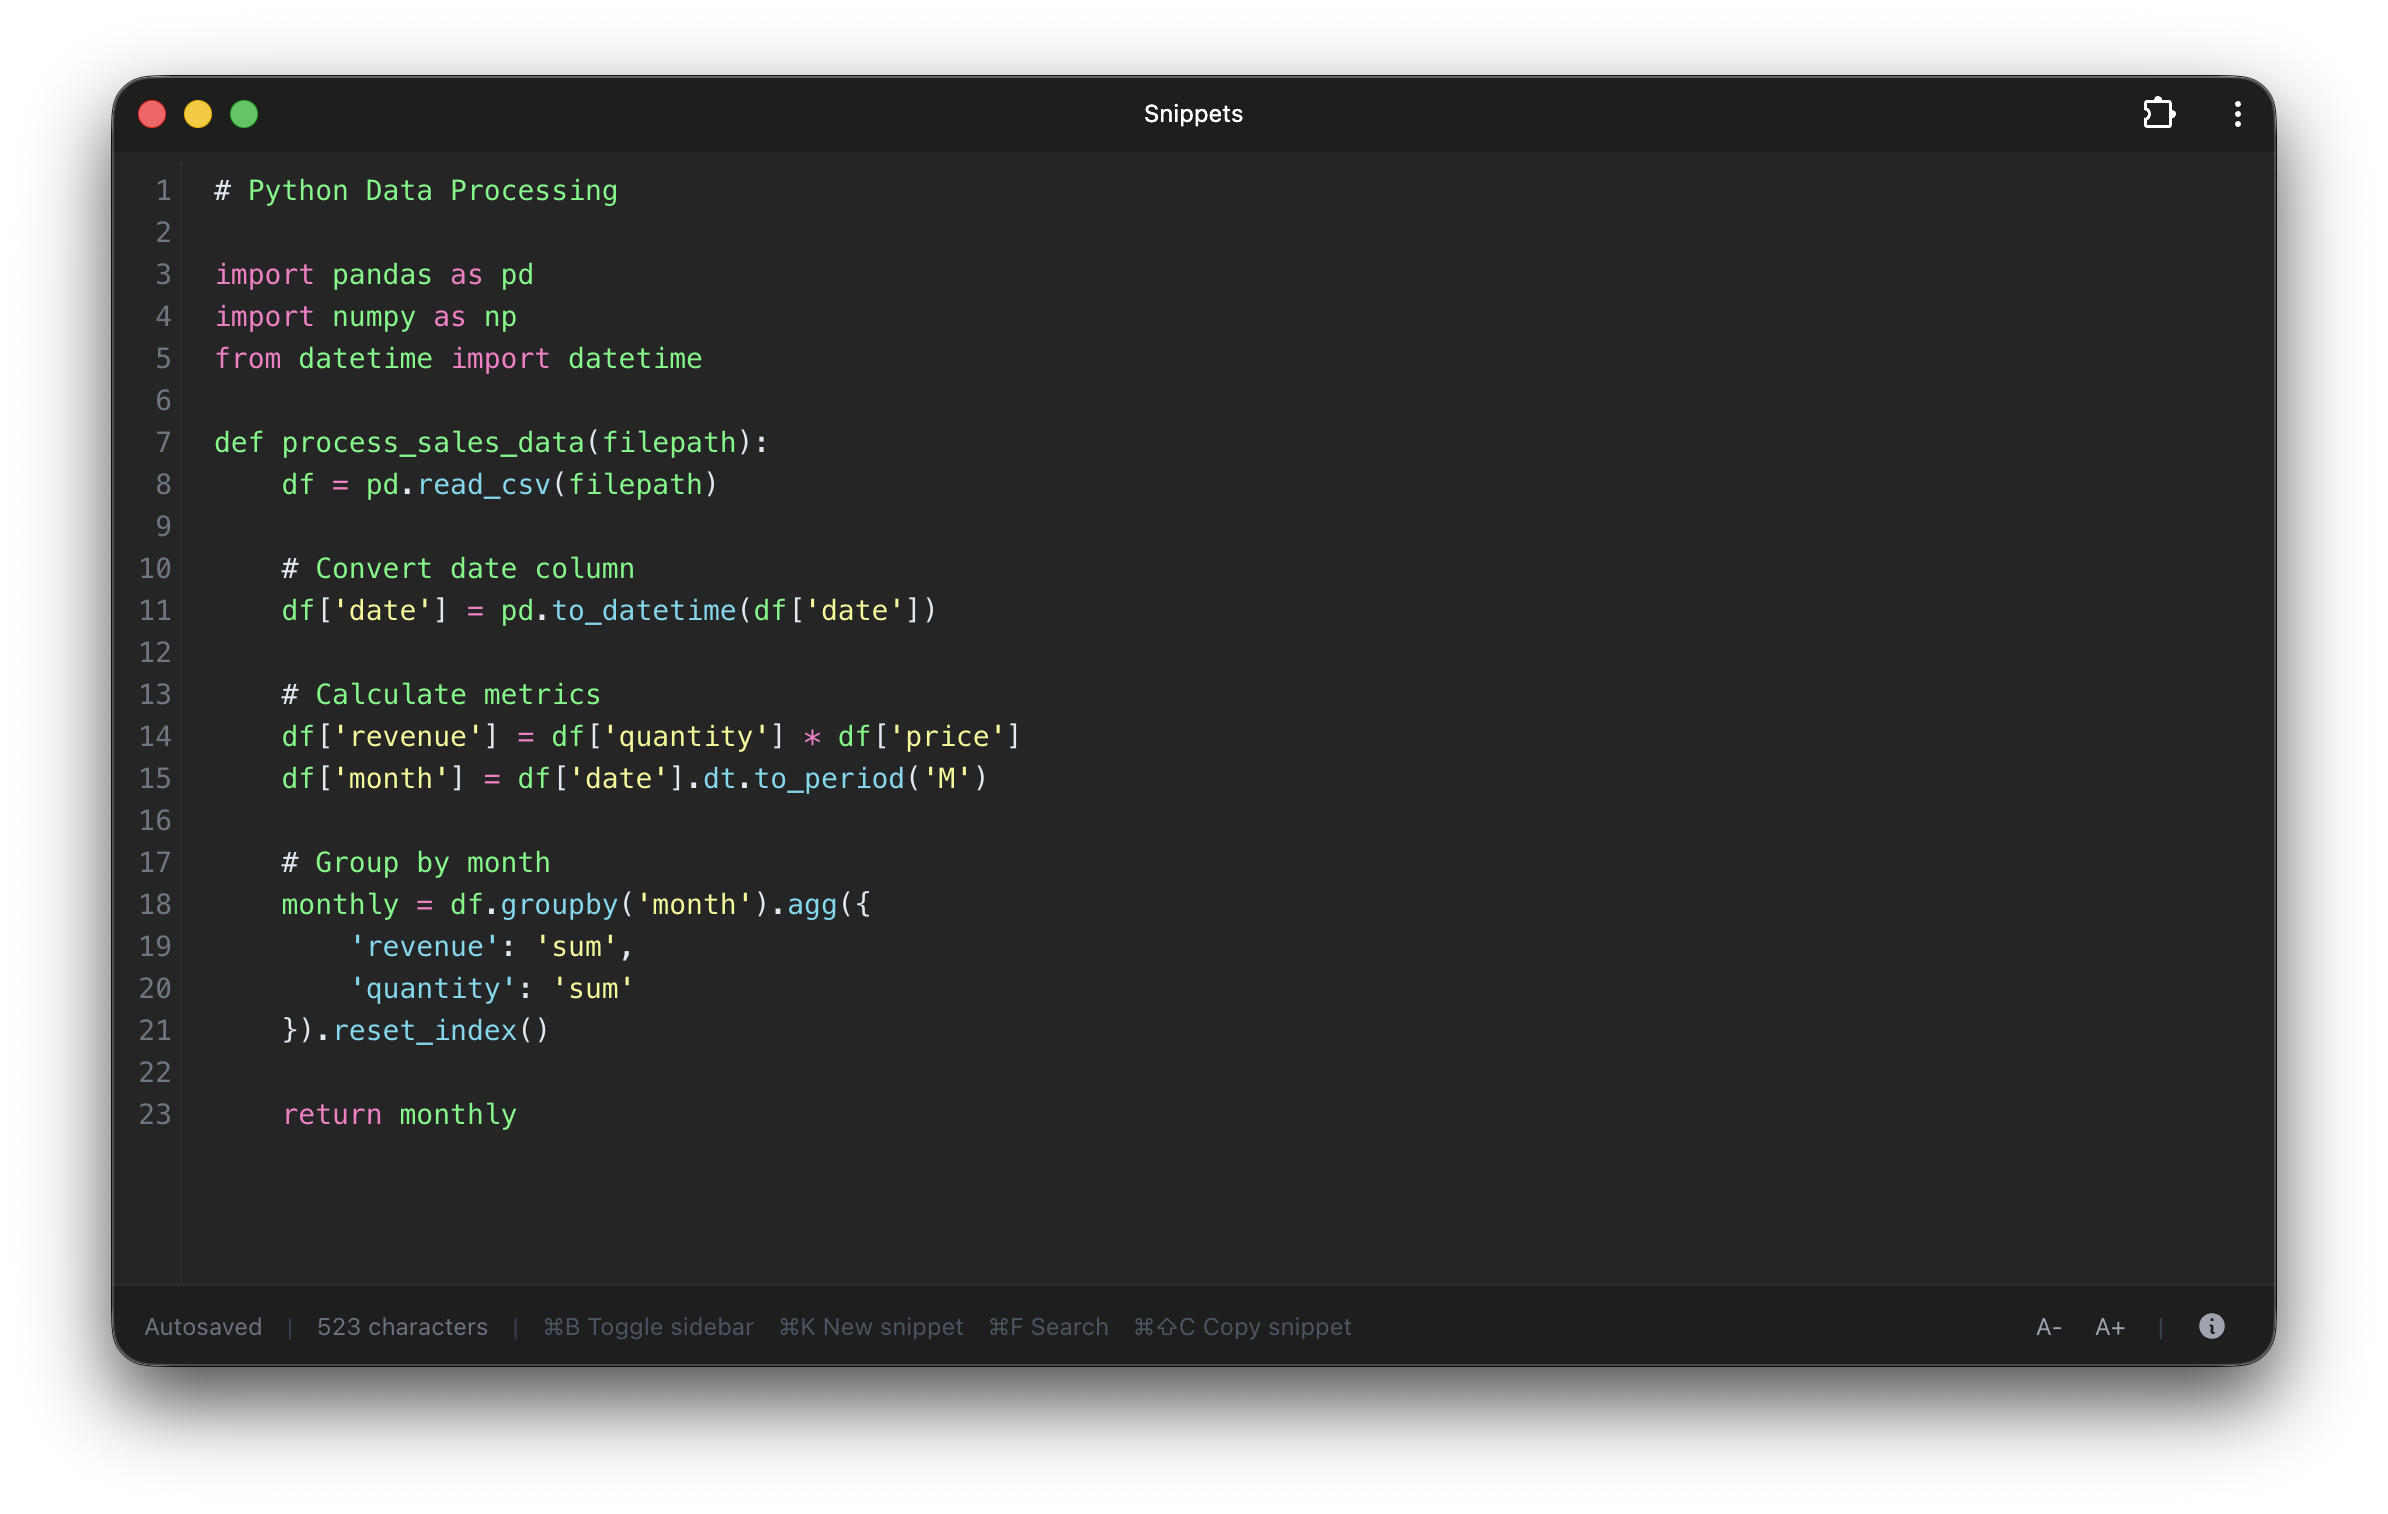Click the green zoom traffic light
Screen dimensions: 2388x1514
click(243, 114)
